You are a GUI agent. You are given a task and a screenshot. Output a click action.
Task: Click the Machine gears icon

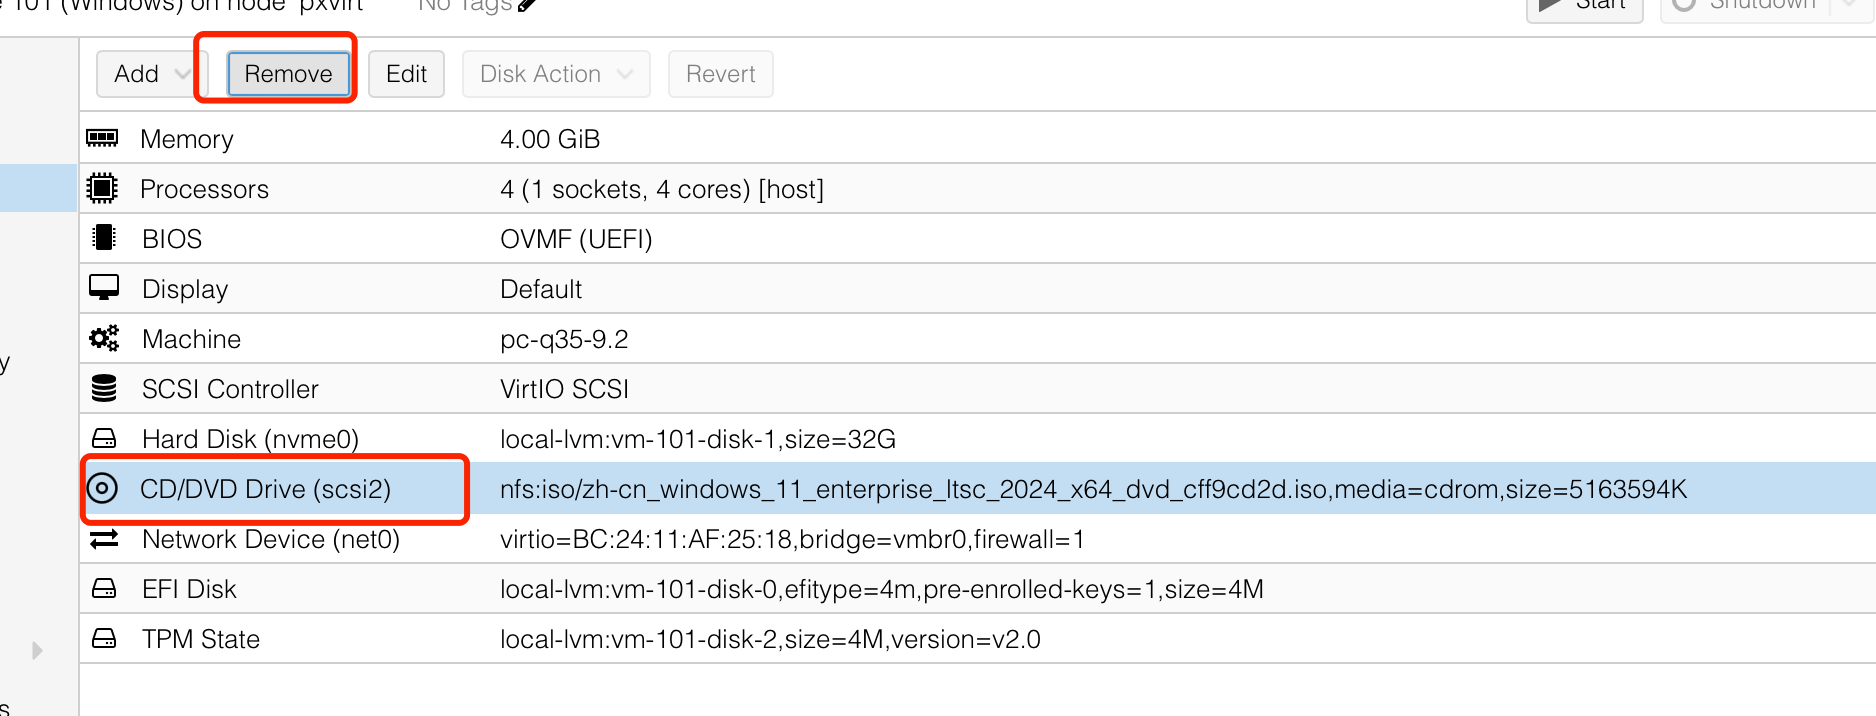tap(103, 338)
